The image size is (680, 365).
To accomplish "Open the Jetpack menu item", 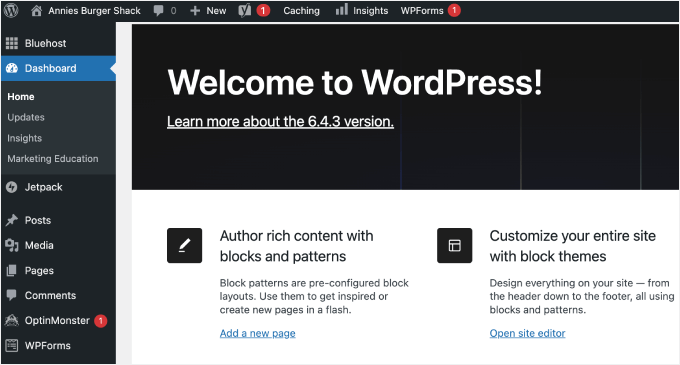I will 43,187.
